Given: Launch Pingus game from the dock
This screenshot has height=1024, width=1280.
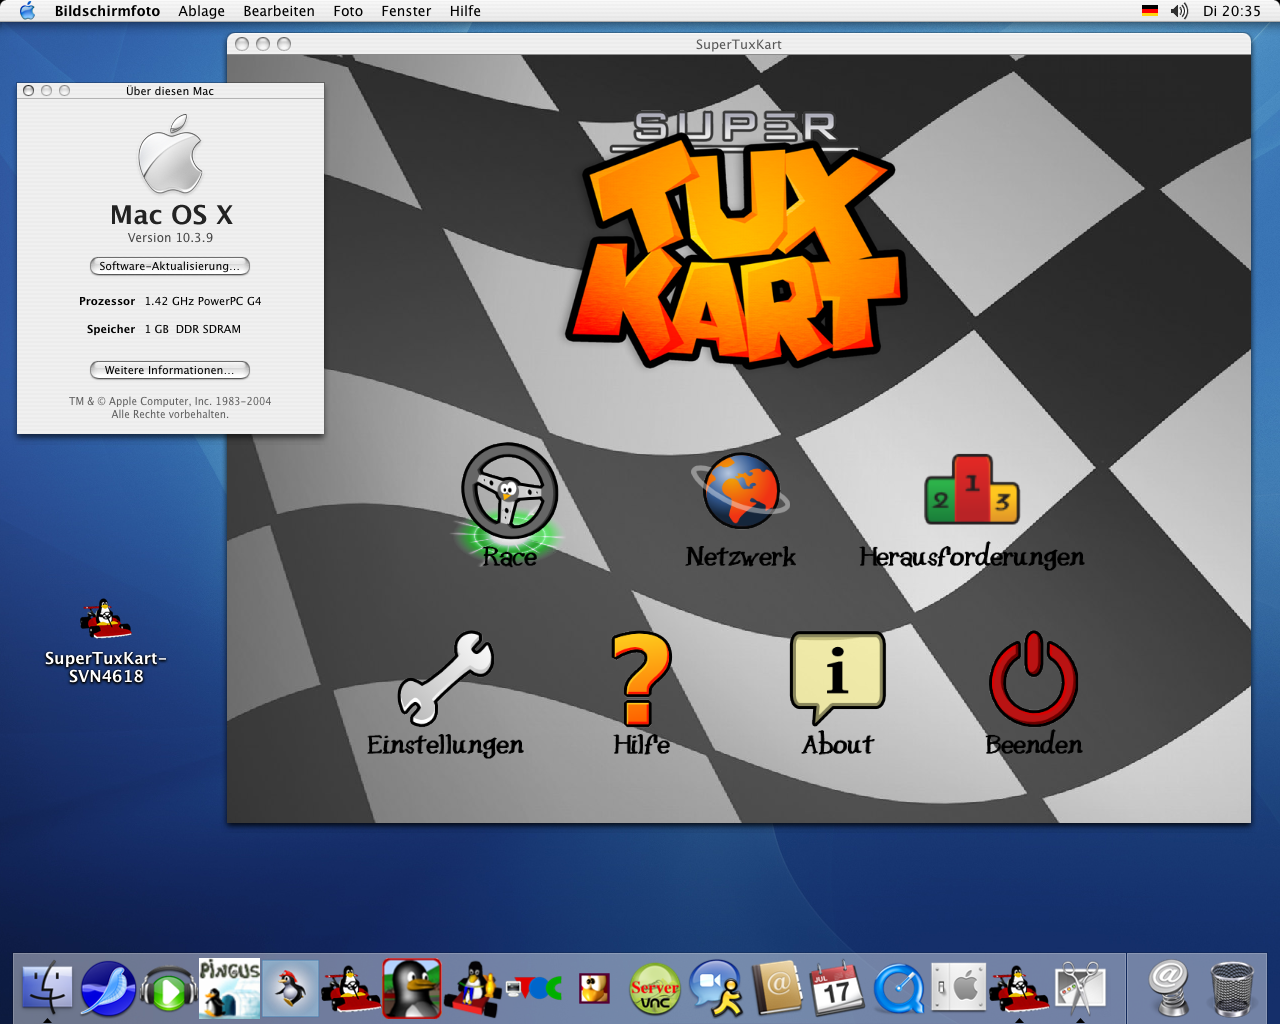Looking at the screenshot, I should coord(229,988).
